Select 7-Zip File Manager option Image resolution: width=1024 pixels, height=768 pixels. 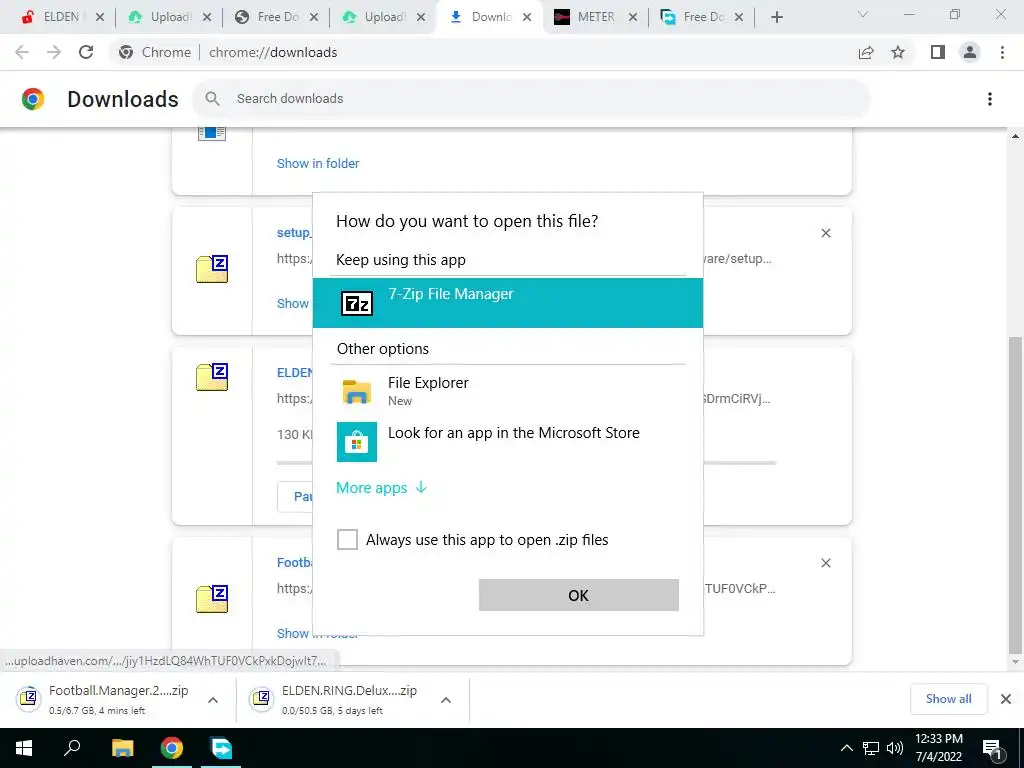tap(507, 303)
